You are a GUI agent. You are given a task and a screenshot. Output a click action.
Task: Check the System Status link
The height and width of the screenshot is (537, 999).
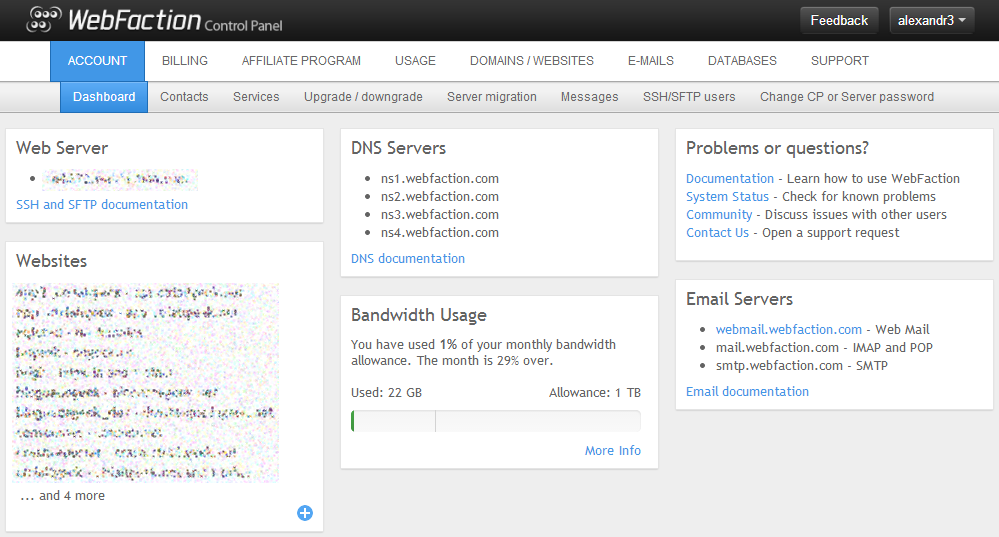pos(728,196)
